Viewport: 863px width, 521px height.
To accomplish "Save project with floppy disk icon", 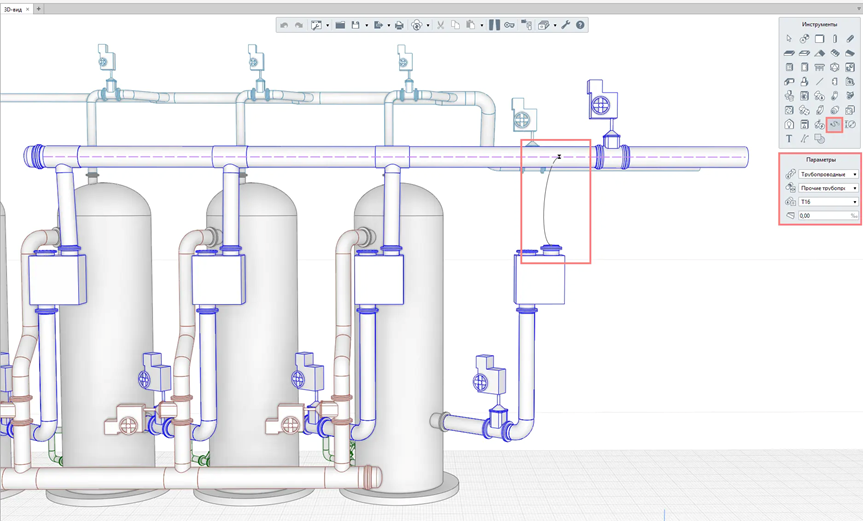I will coord(356,25).
